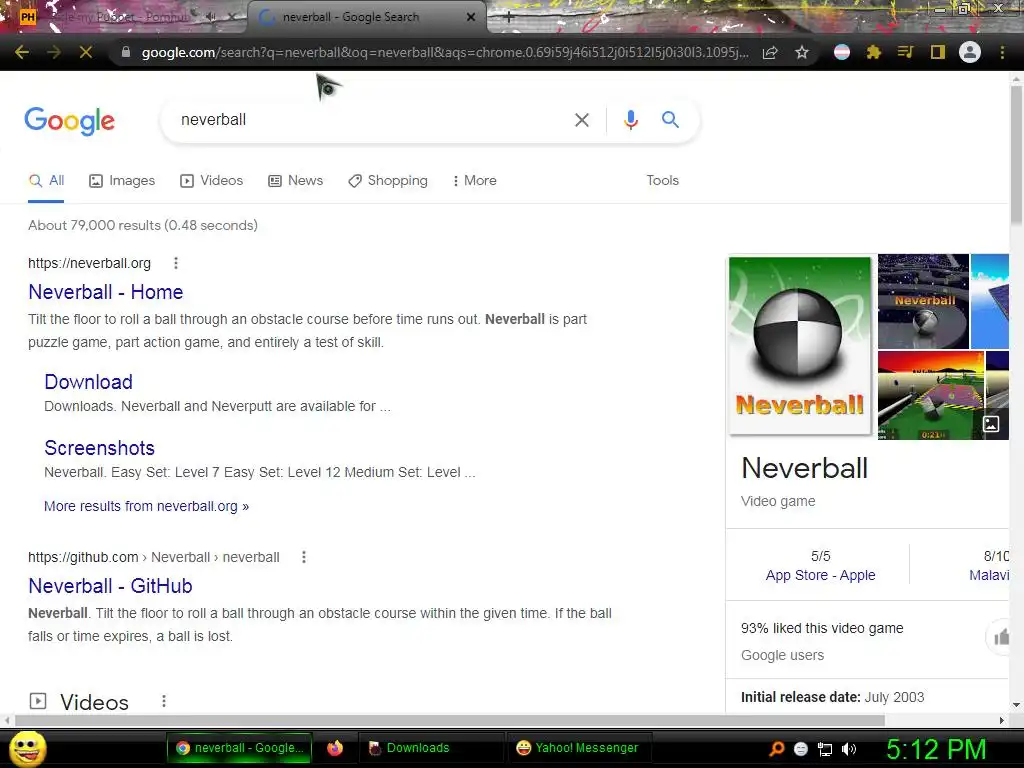
Task: Launch Firefox from the taskbar
Action: pyautogui.click(x=335, y=748)
